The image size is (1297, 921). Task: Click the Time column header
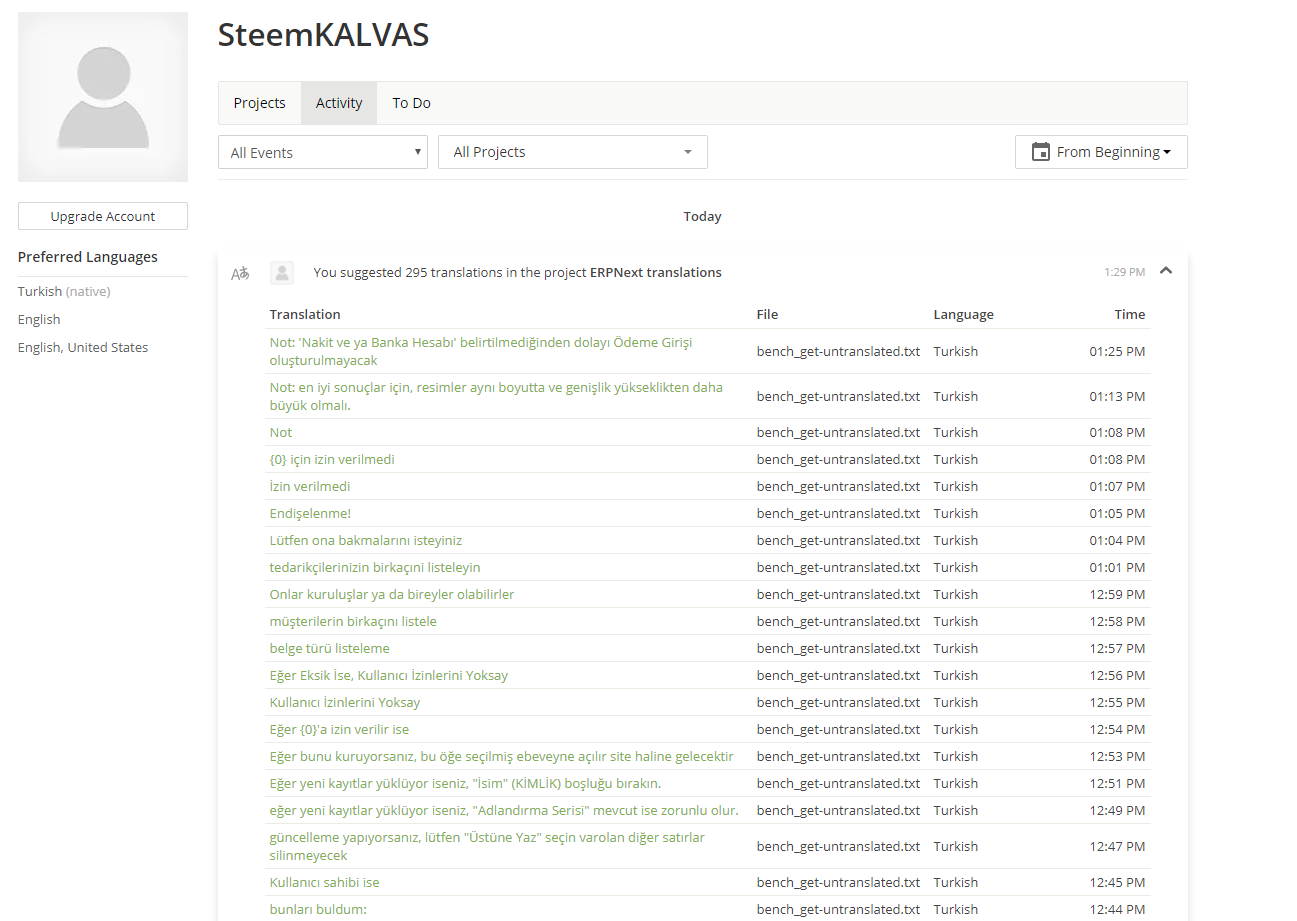[x=1130, y=314]
